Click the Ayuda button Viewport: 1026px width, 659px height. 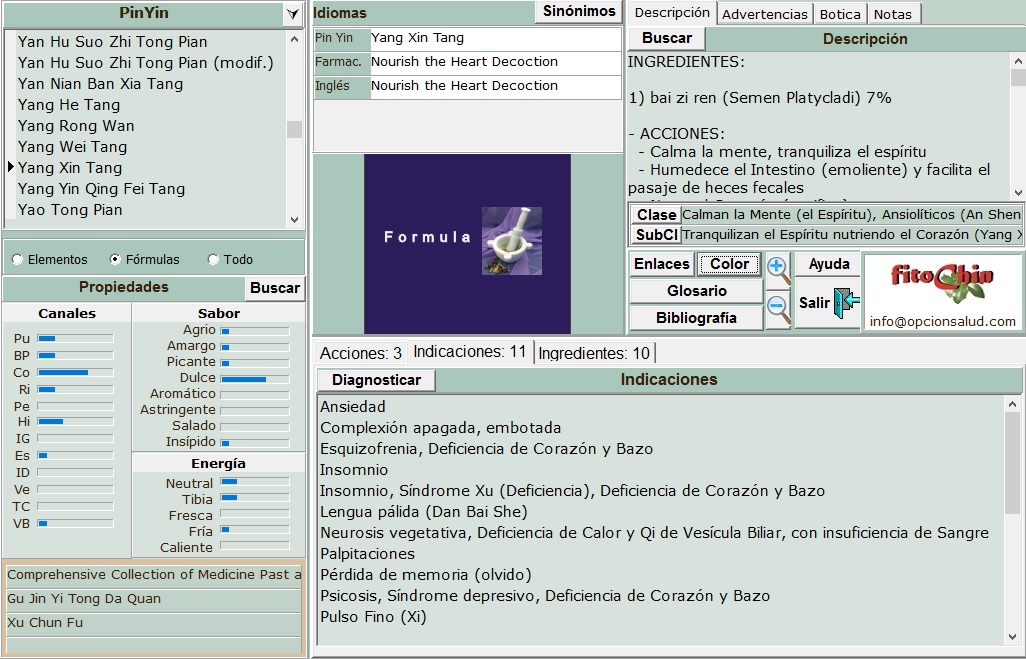[828, 264]
